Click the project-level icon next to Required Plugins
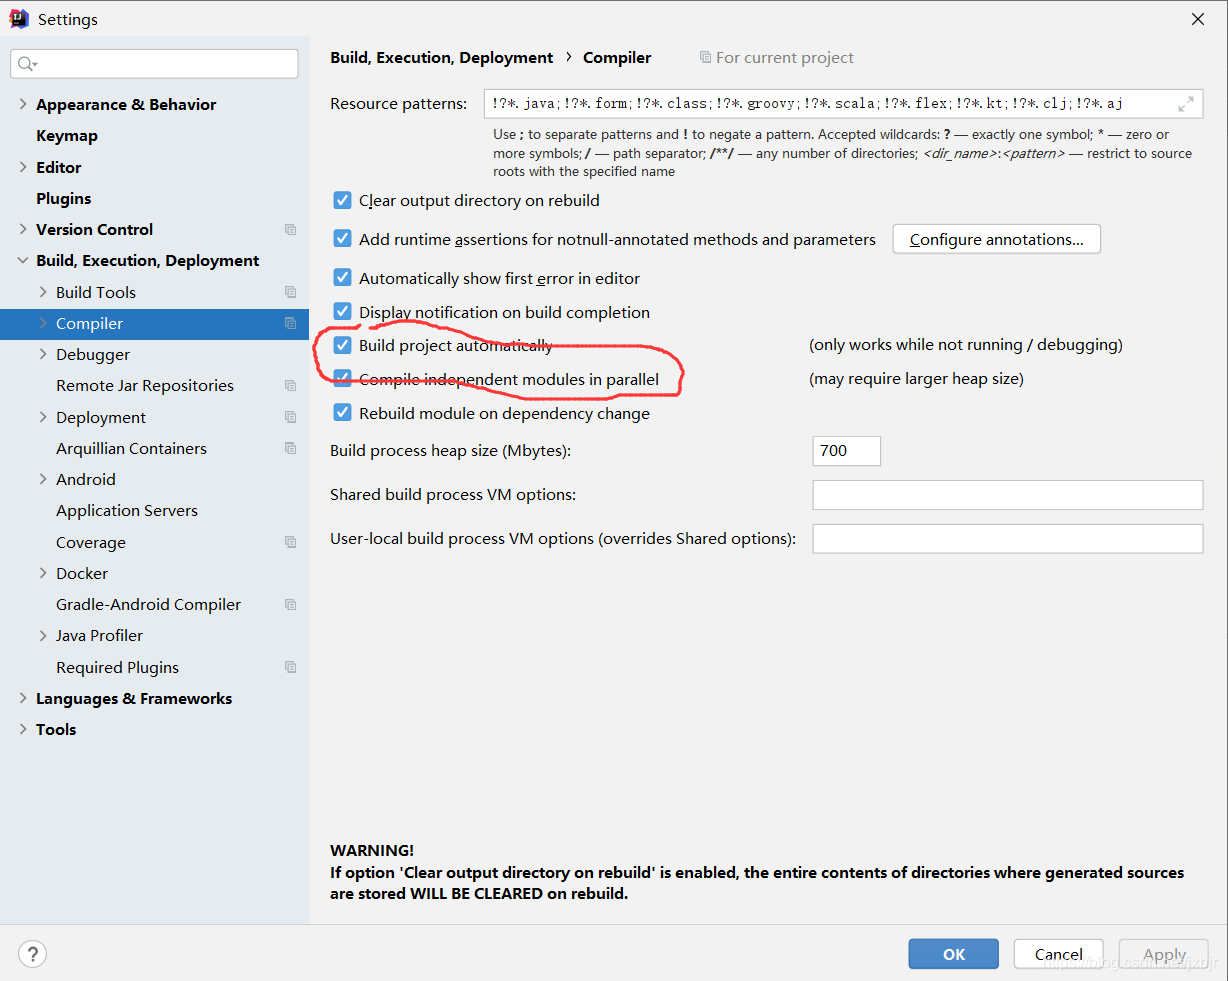The image size is (1228, 981). coord(290,667)
